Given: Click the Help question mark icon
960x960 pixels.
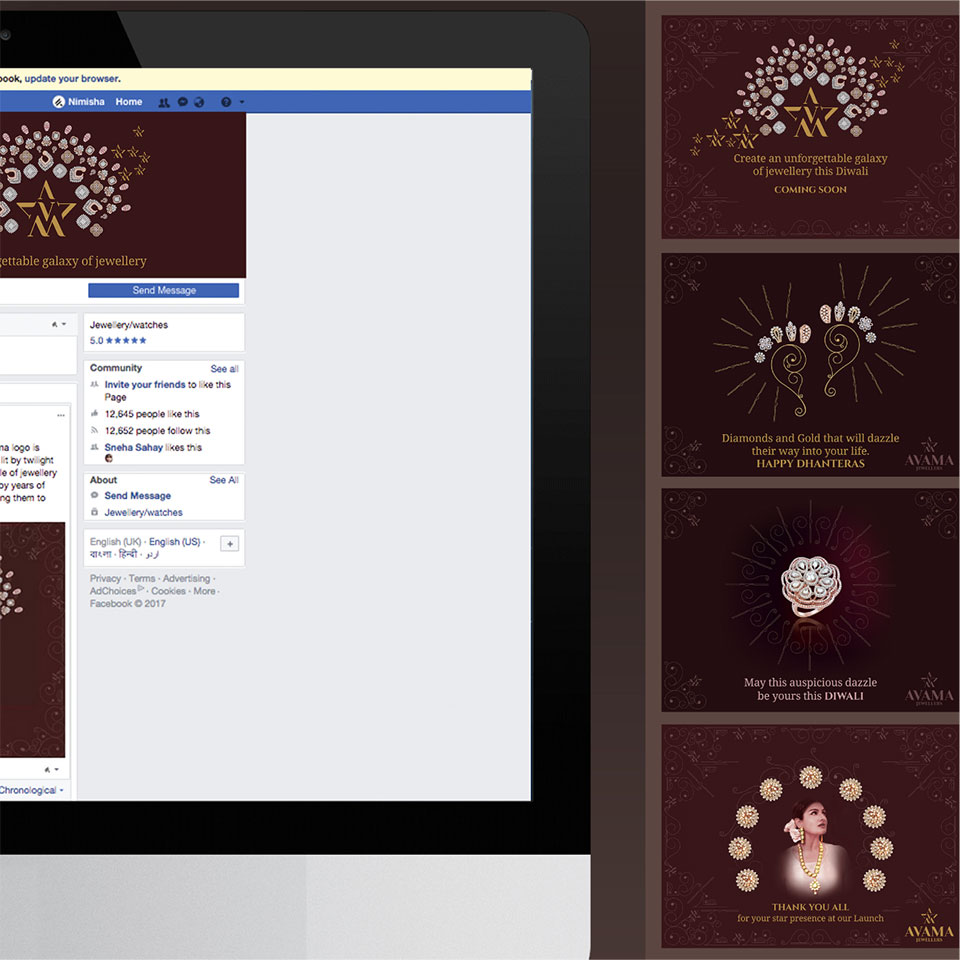Looking at the screenshot, I should (x=226, y=101).
